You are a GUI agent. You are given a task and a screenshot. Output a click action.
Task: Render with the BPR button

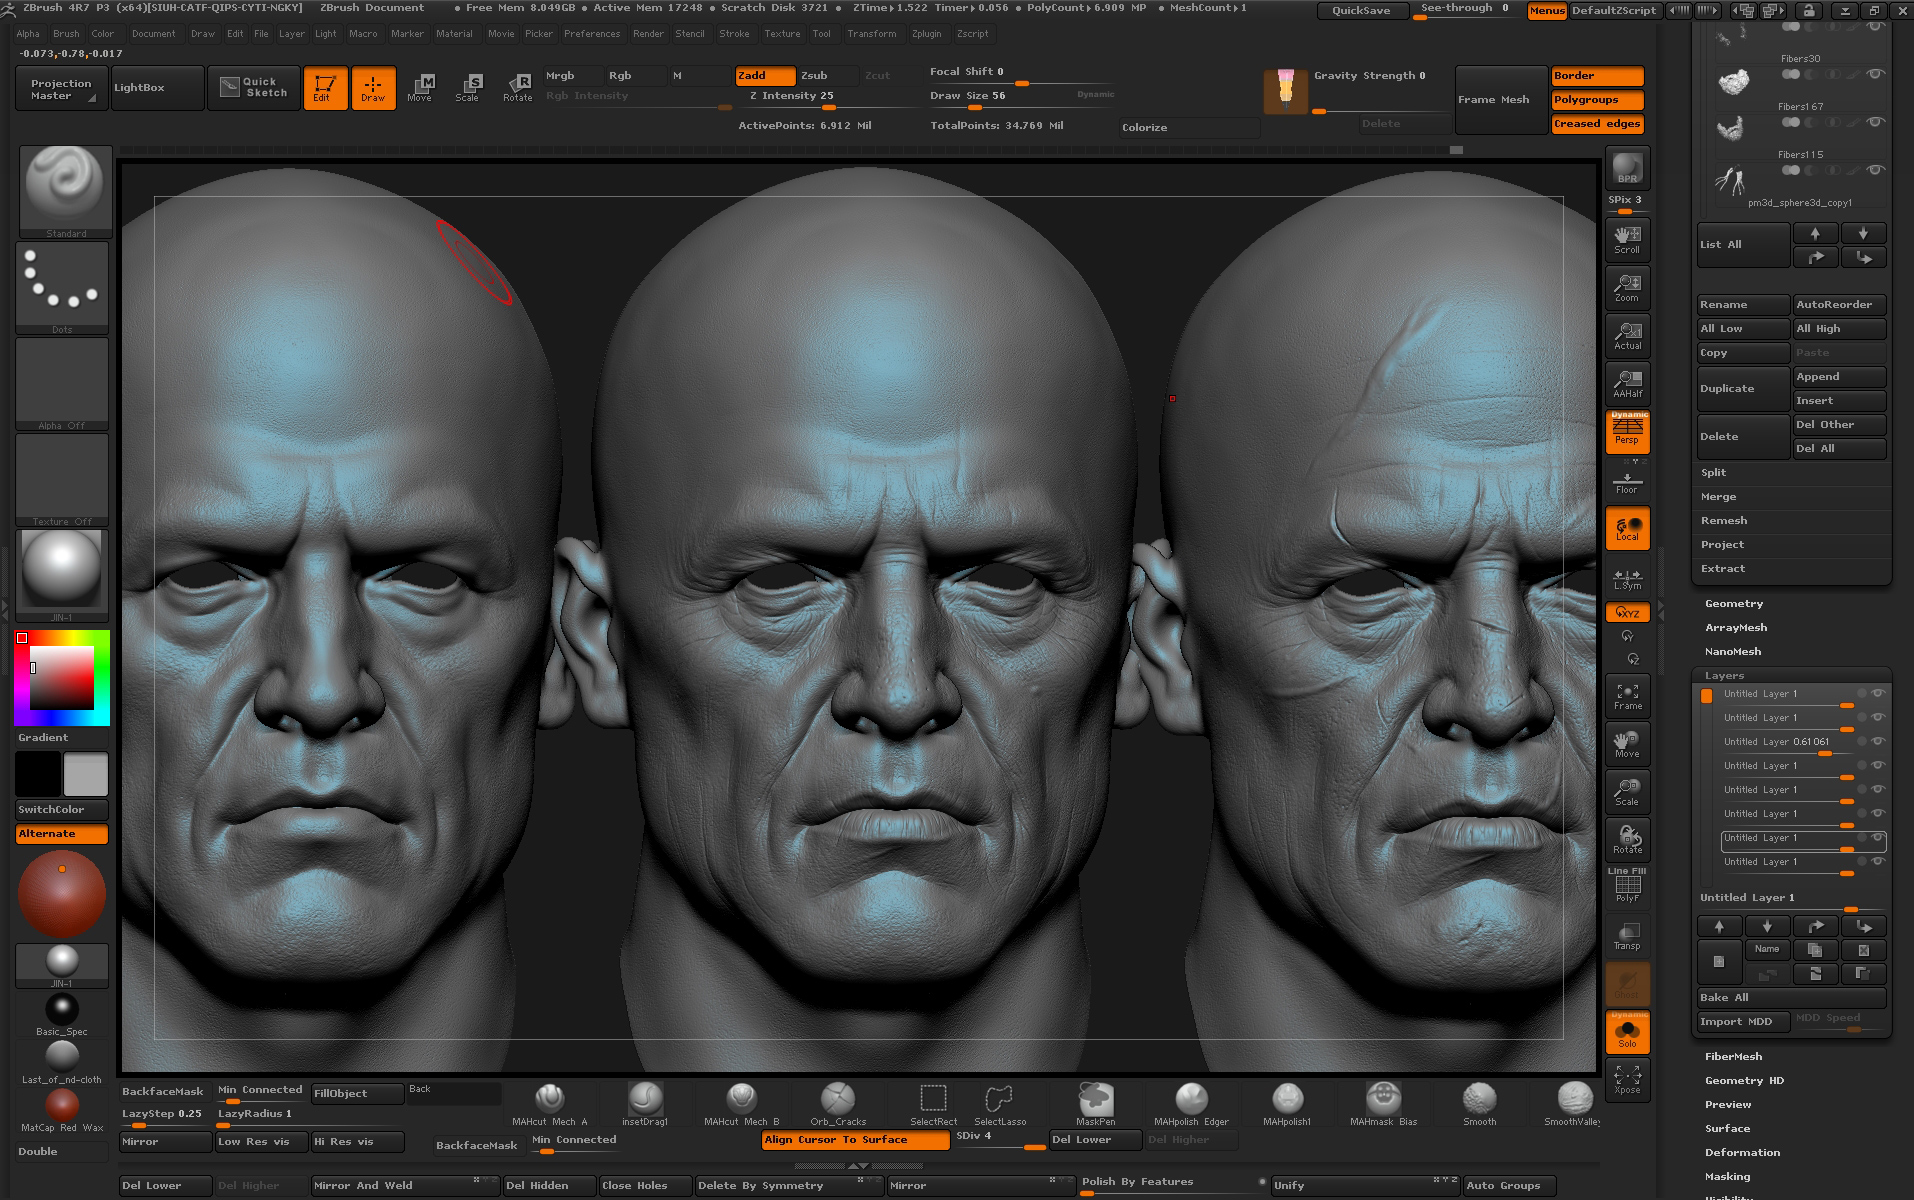click(x=1627, y=168)
